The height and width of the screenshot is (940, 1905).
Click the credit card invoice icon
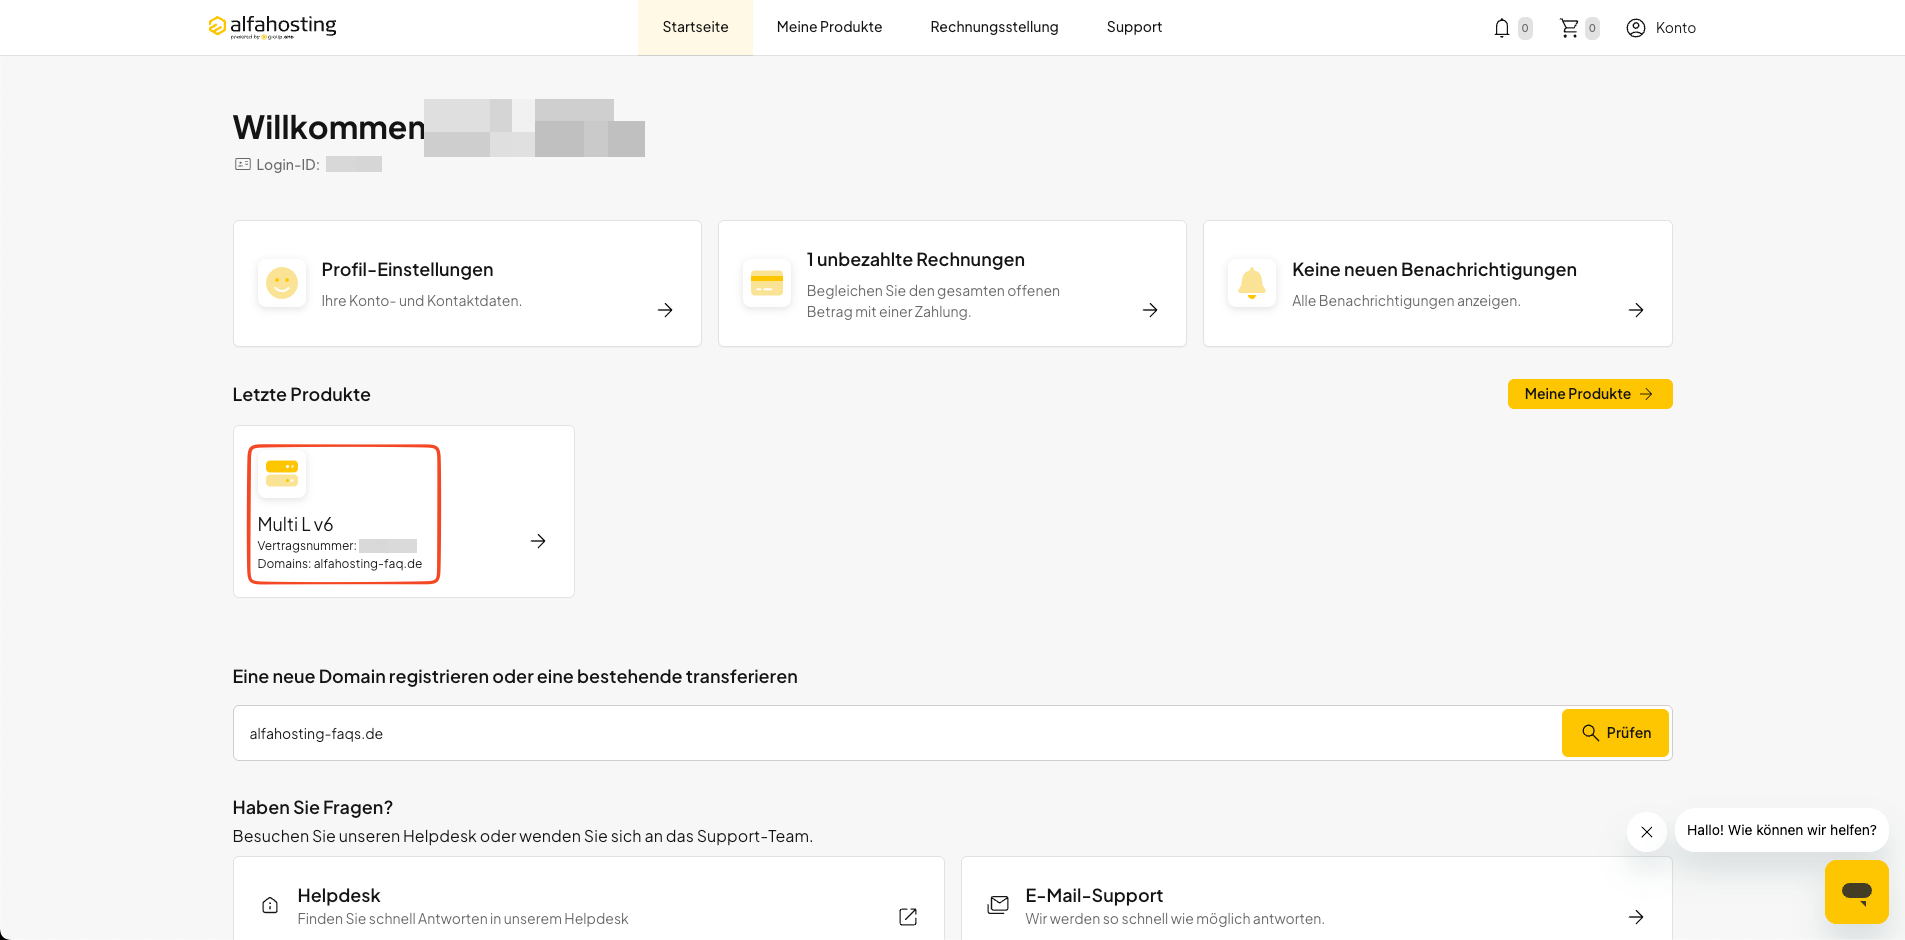[767, 283]
